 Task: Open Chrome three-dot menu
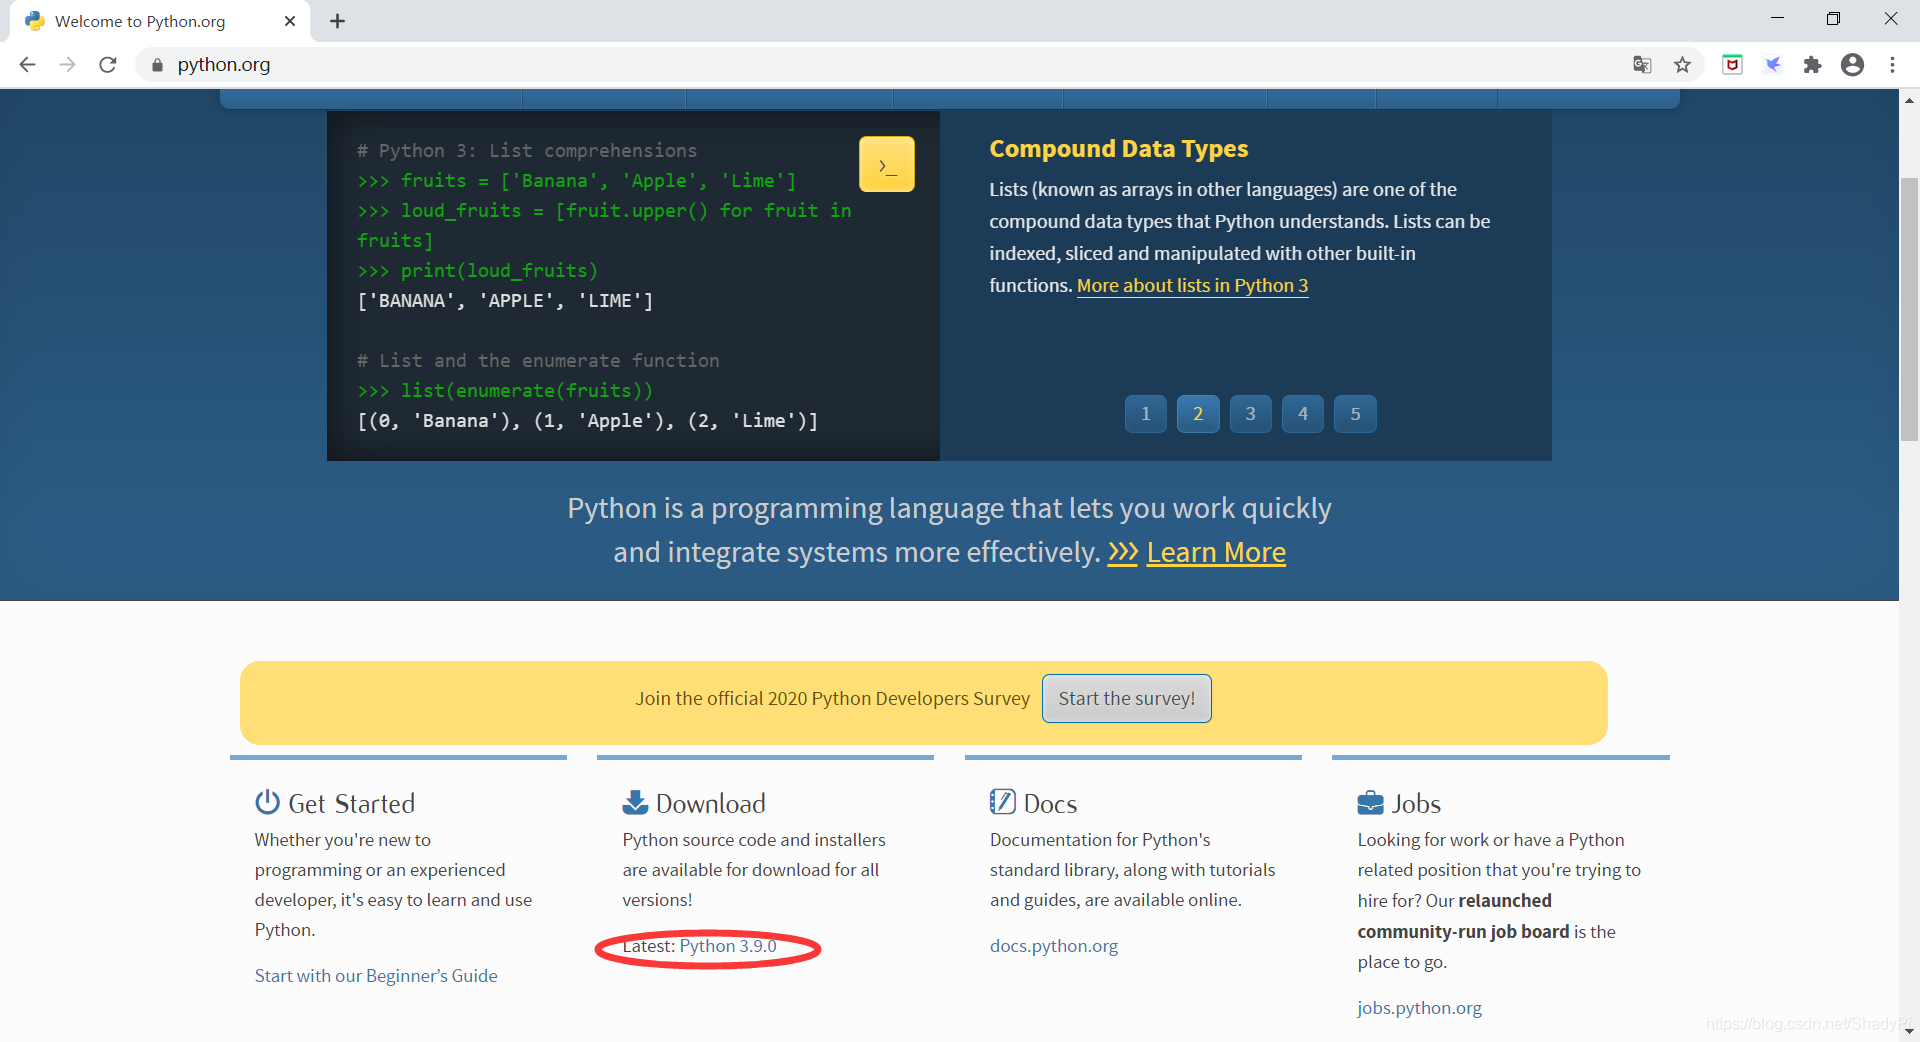click(1892, 64)
